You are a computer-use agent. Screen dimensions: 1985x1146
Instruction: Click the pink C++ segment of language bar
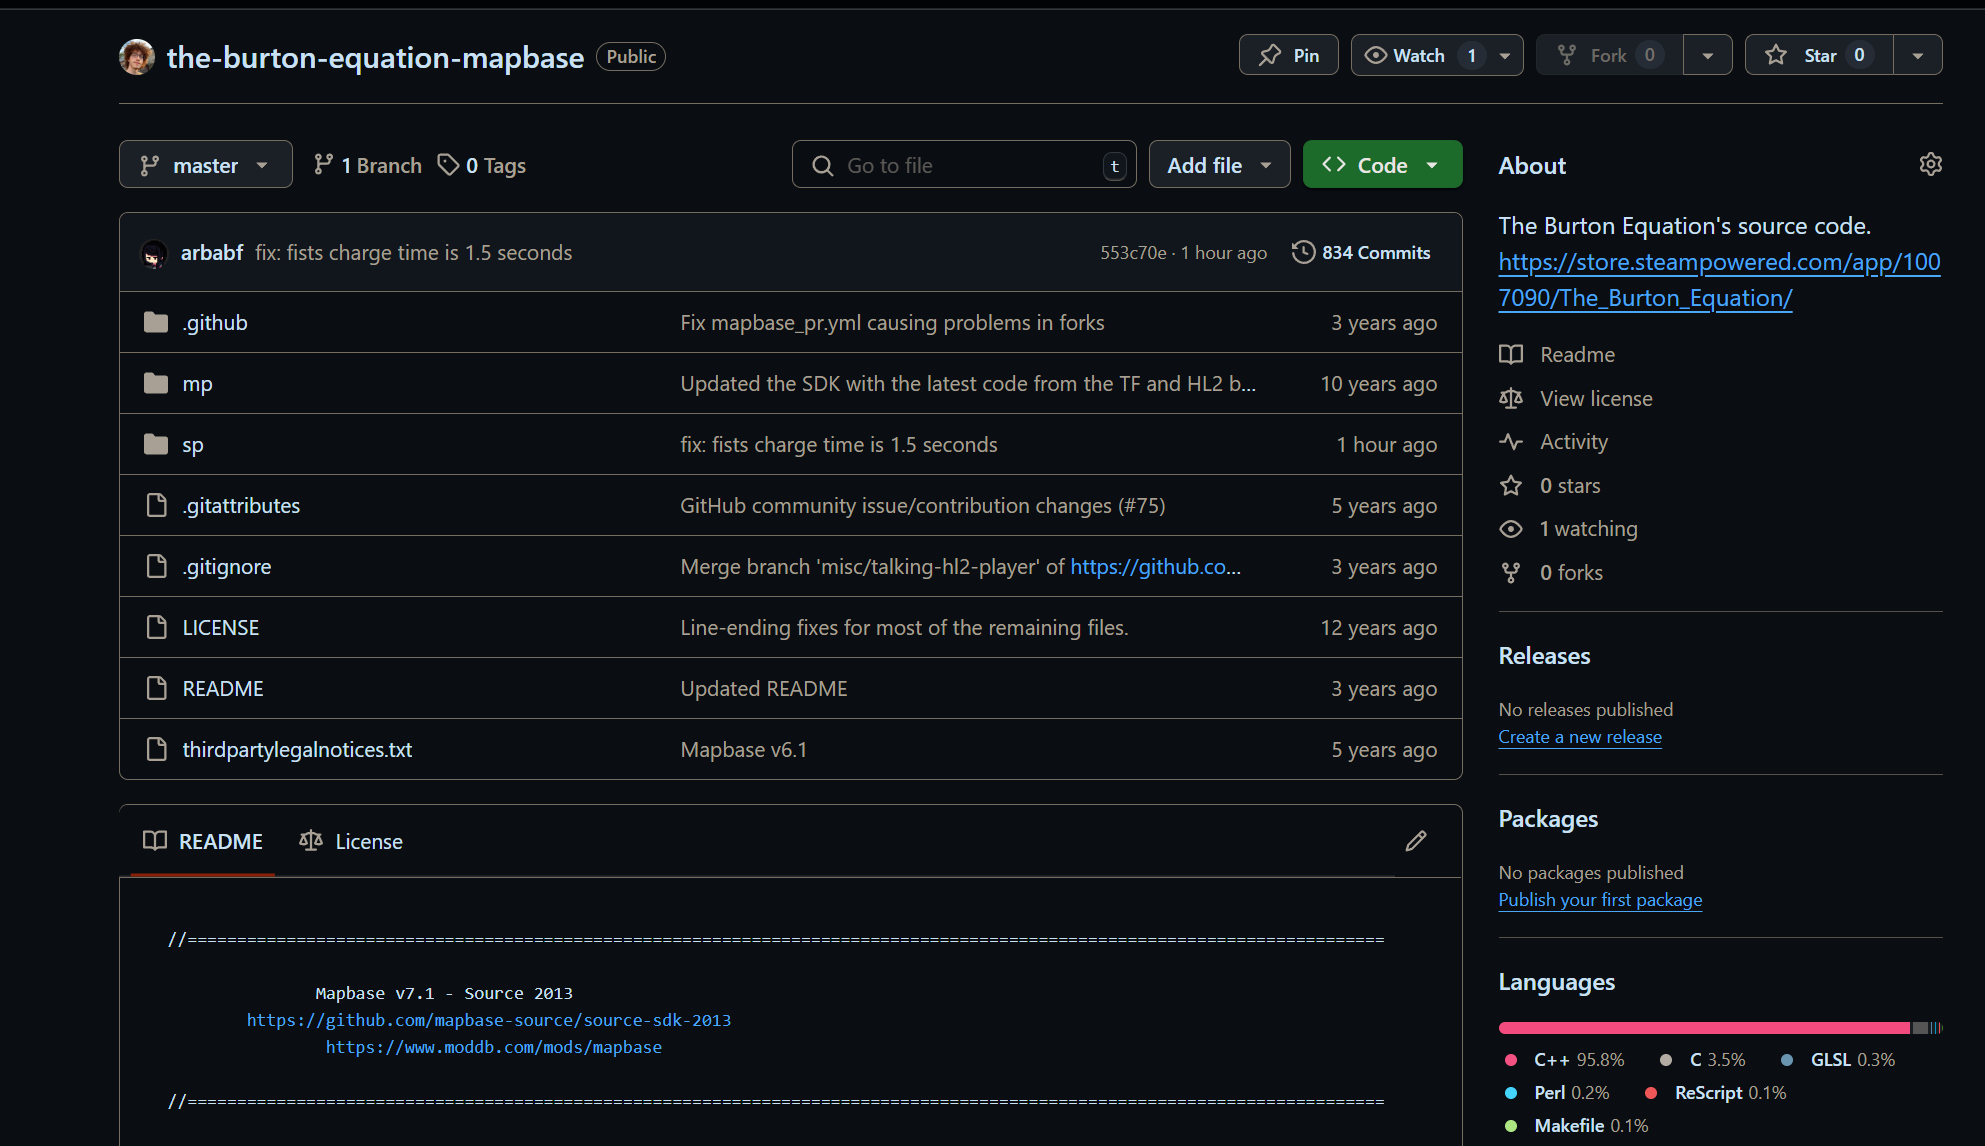point(1704,1028)
